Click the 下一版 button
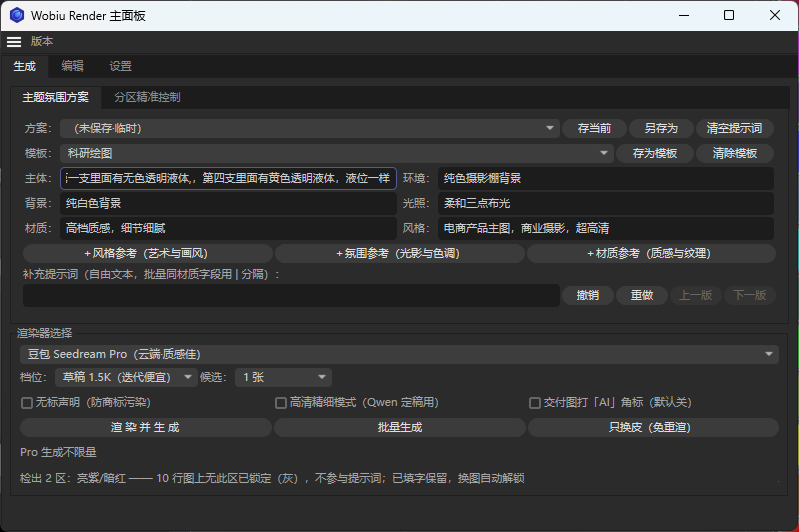The image size is (799, 532). click(750, 296)
